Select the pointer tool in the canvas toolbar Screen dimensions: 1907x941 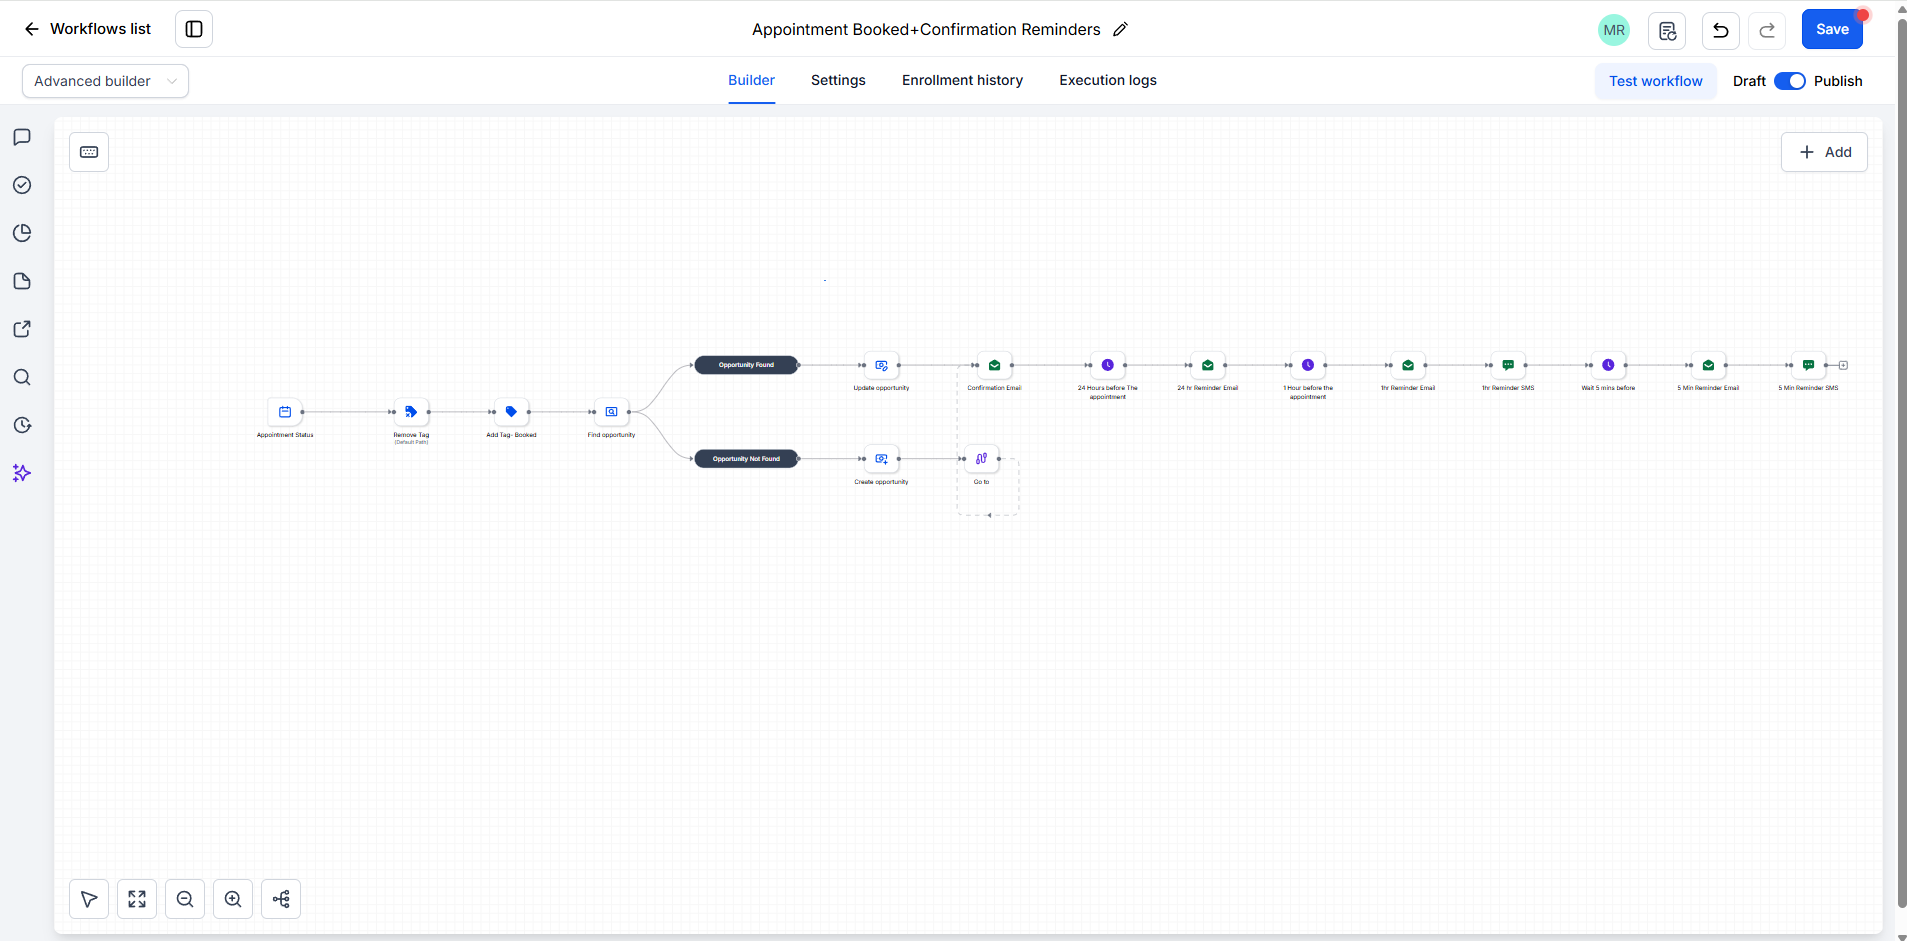(x=89, y=899)
